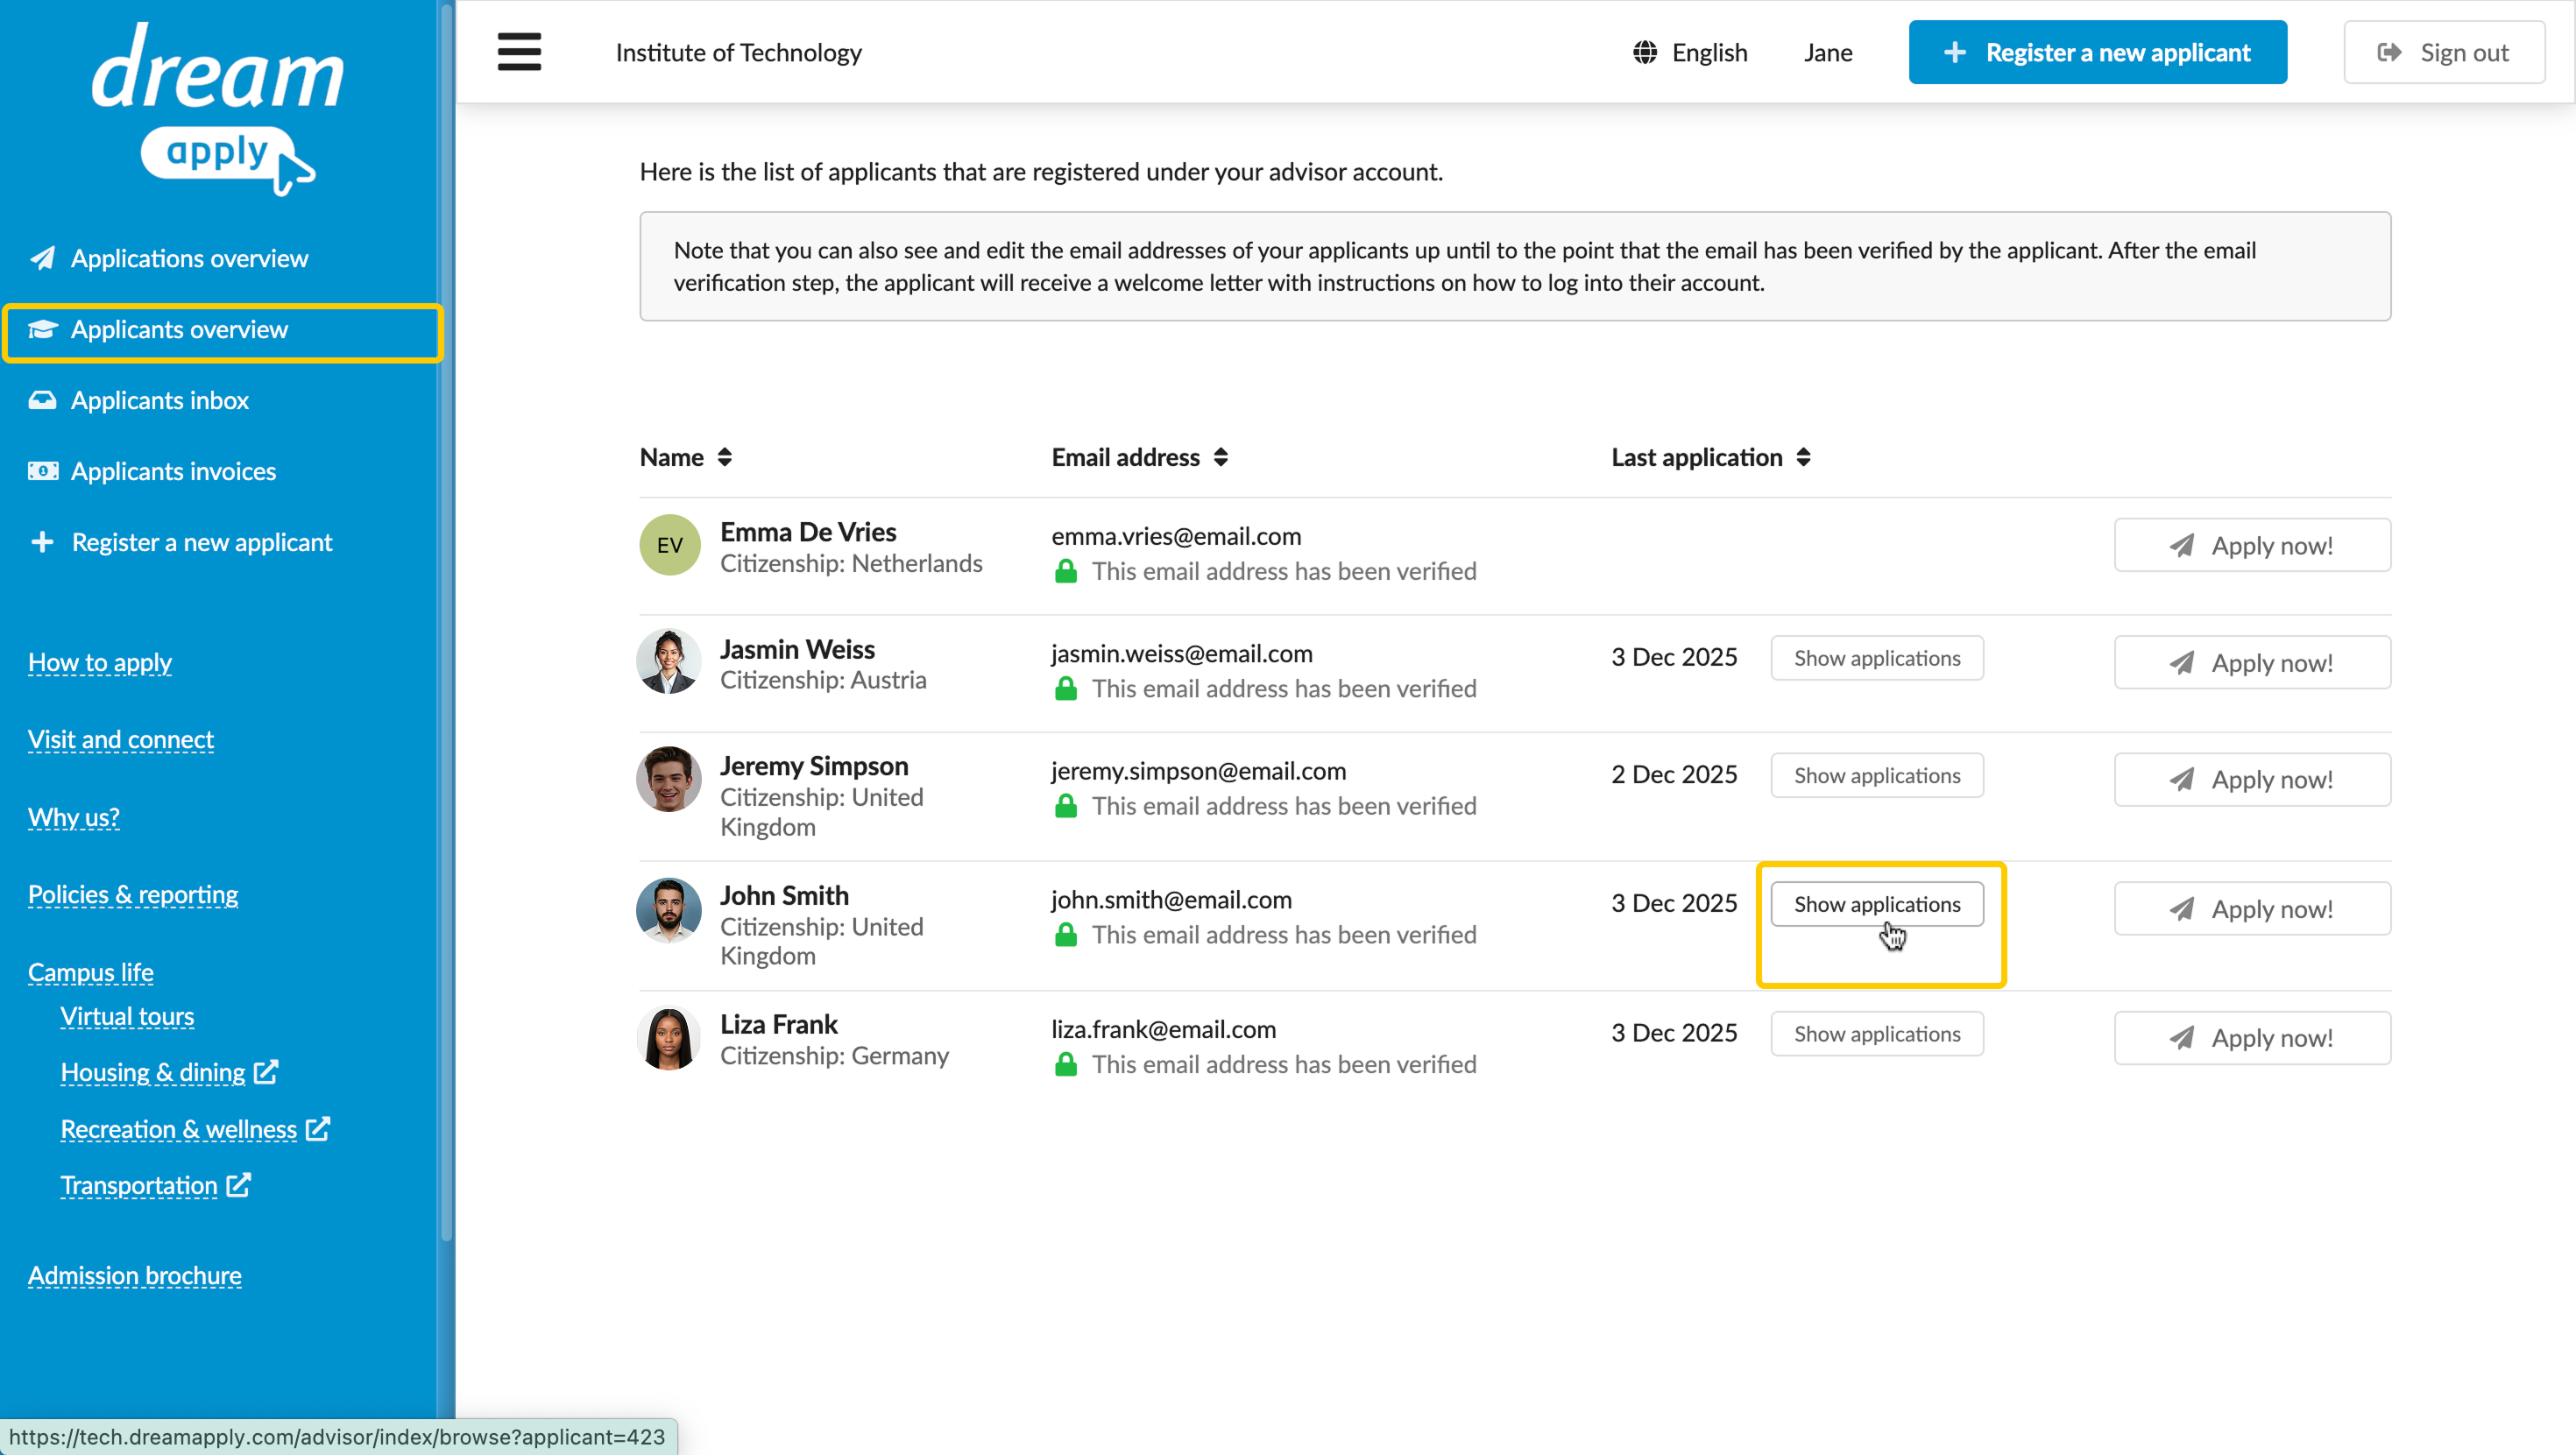This screenshot has width=2576, height=1455.
Task: Click the sidebar vertical scrollbar
Action: point(447,620)
